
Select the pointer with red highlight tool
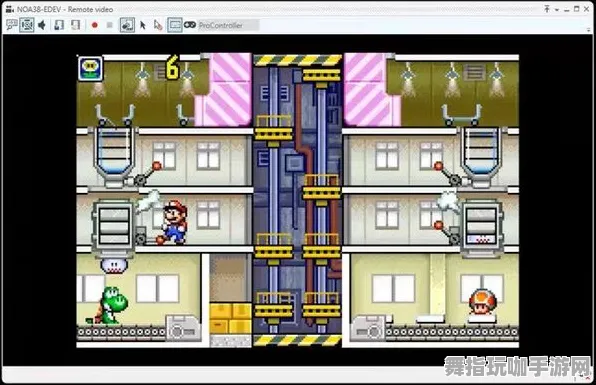click(x=158, y=25)
